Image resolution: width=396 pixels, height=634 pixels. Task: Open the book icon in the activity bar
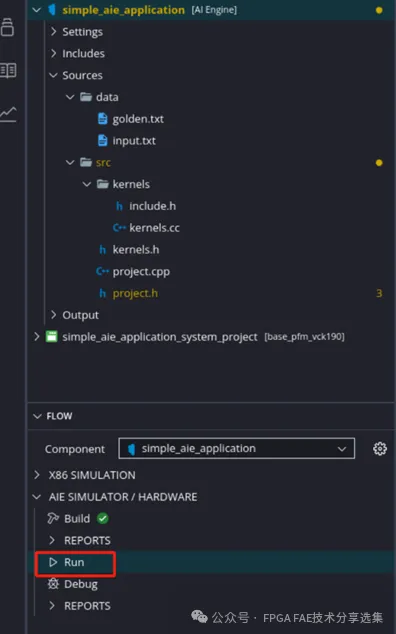click(8, 70)
